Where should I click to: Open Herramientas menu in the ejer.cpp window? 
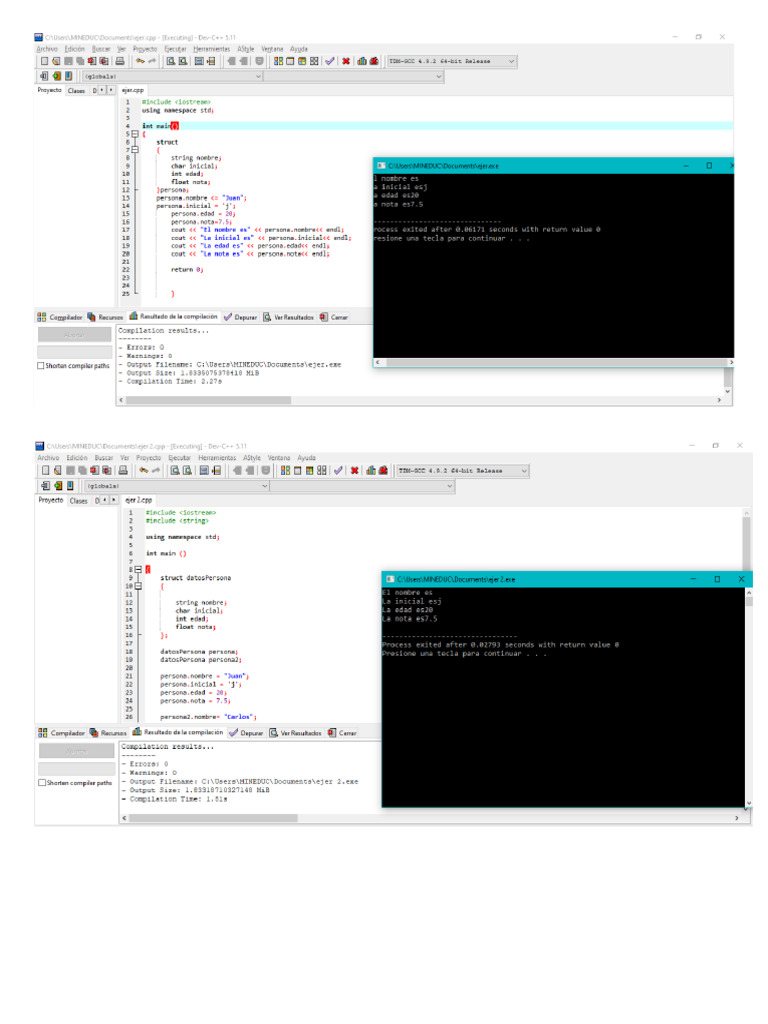tap(211, 48)
